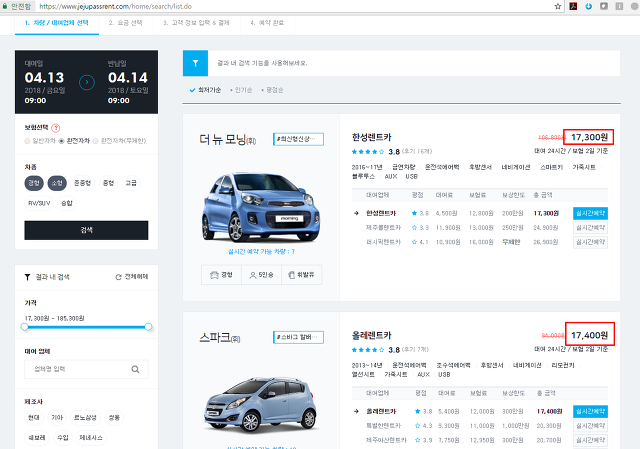Click the refresh icon next to 전체해제
640x449 pixels.
(x=118, y=277)
